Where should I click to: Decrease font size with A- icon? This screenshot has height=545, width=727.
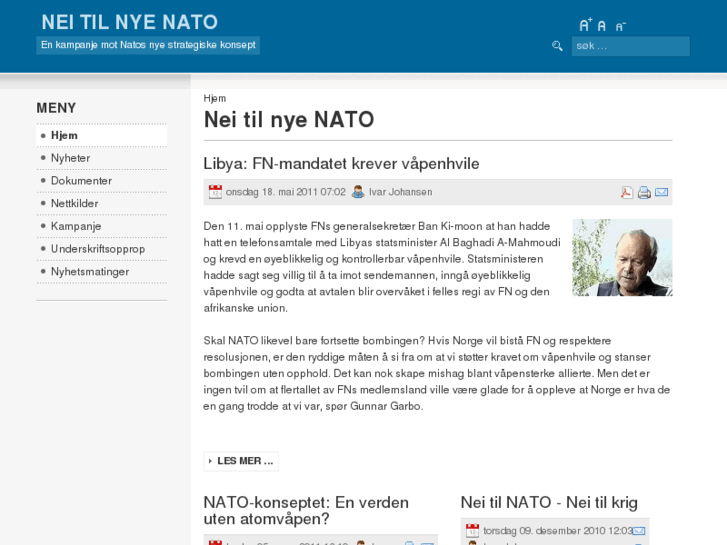[620, 26]
